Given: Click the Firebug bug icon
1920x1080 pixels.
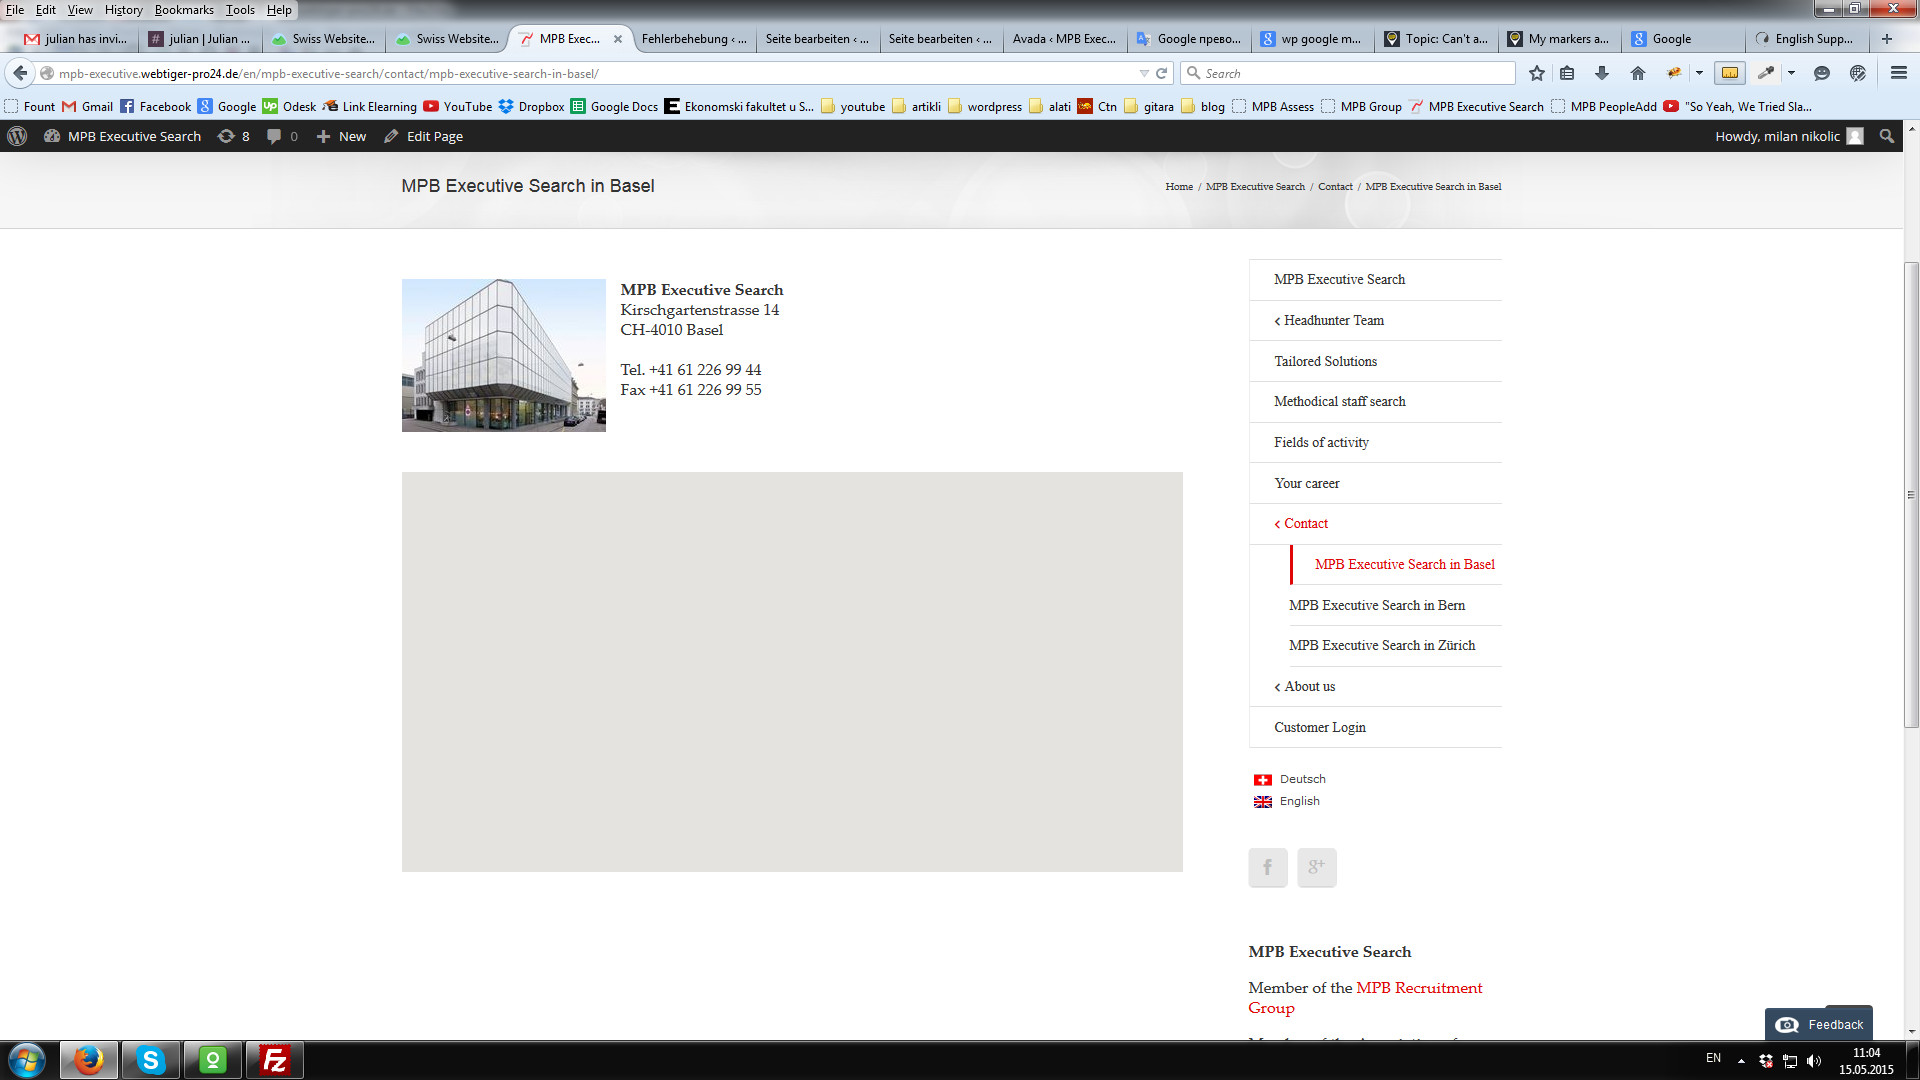Looking at the screenshot, I should point(1674,73).
